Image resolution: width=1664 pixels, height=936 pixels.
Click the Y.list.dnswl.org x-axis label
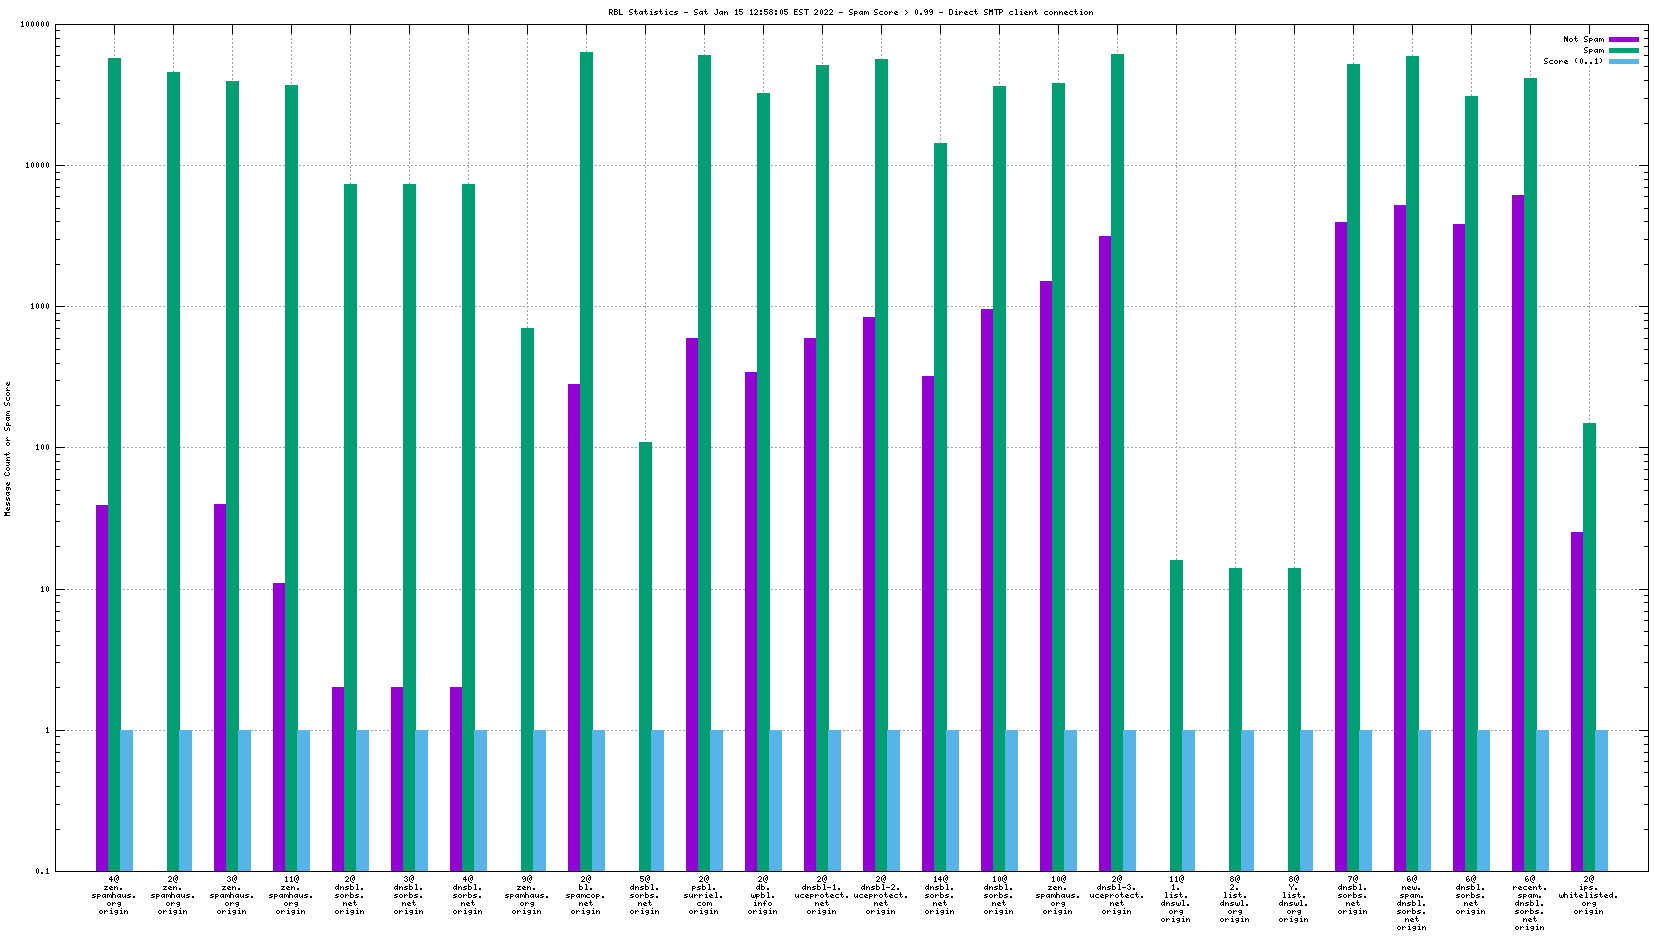[1293, 899]
